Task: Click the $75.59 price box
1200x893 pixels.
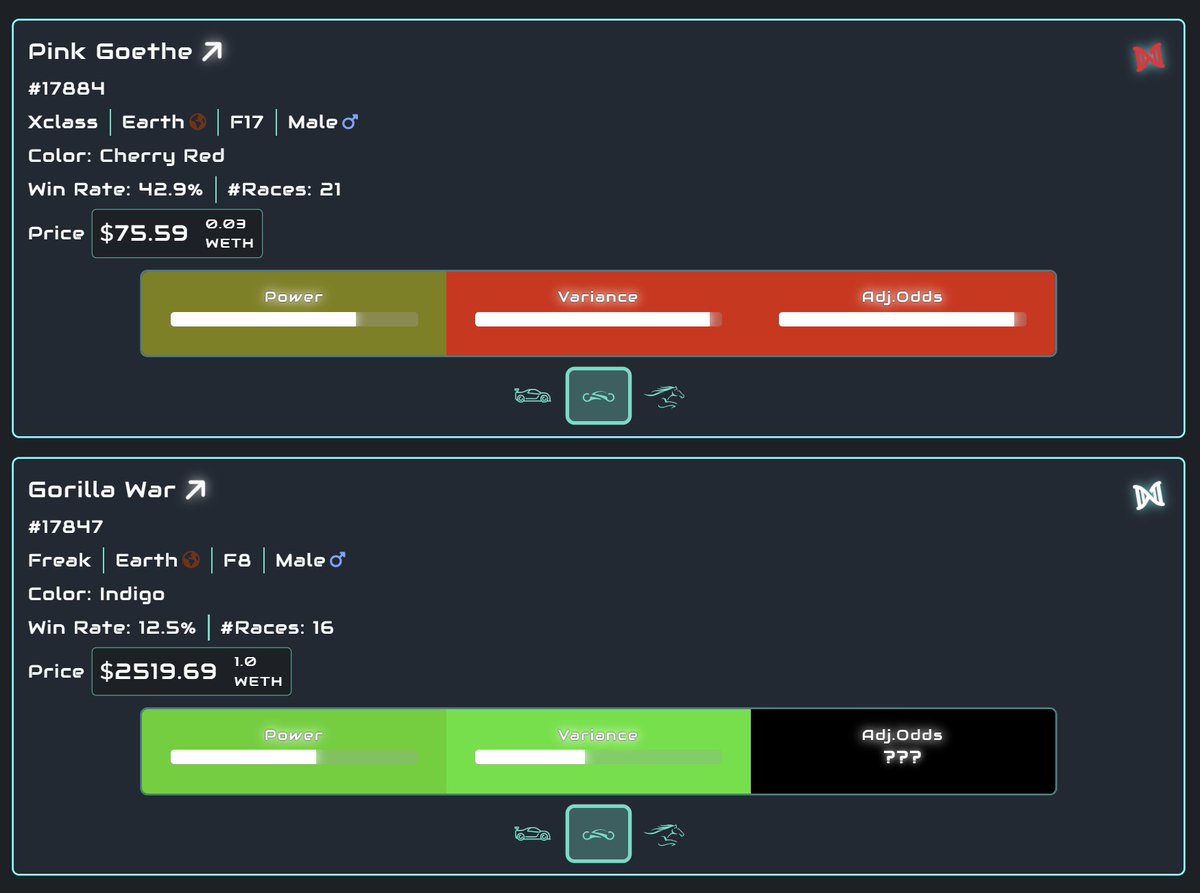Action: (x=177, y=233)
